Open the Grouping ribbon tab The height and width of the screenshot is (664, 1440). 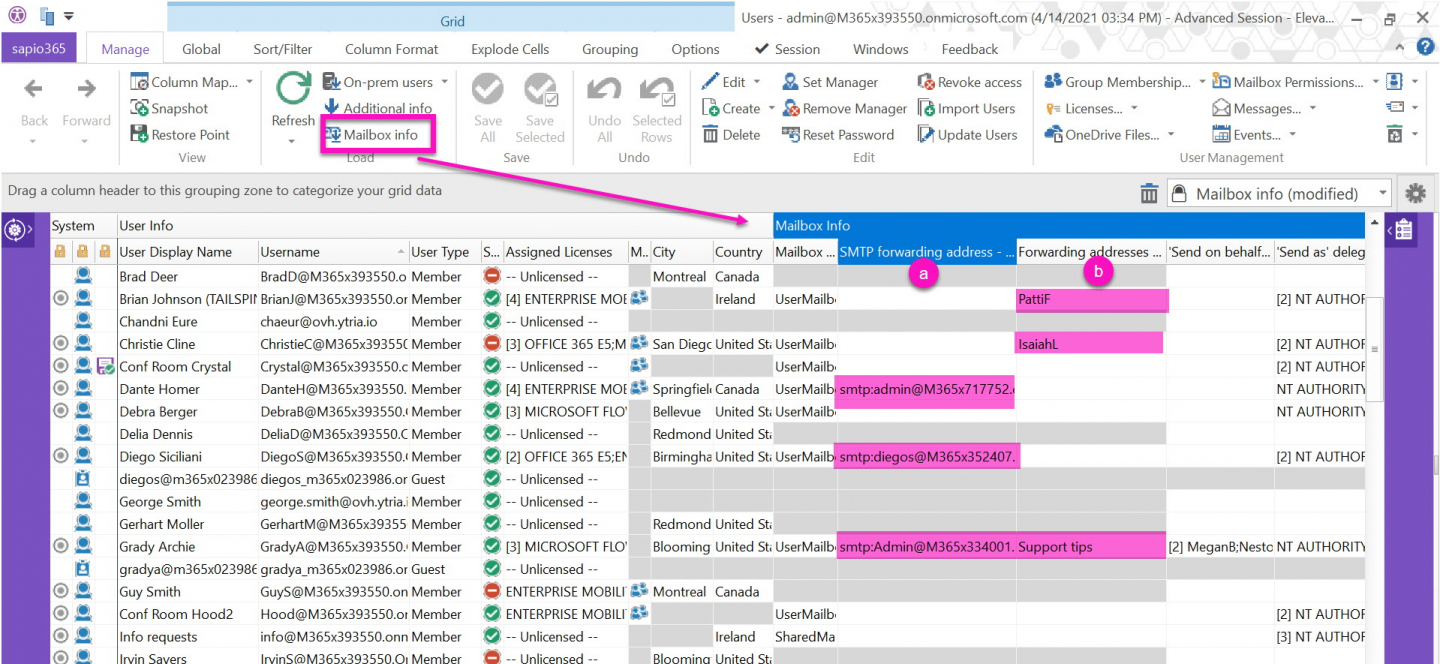(610, 49)
